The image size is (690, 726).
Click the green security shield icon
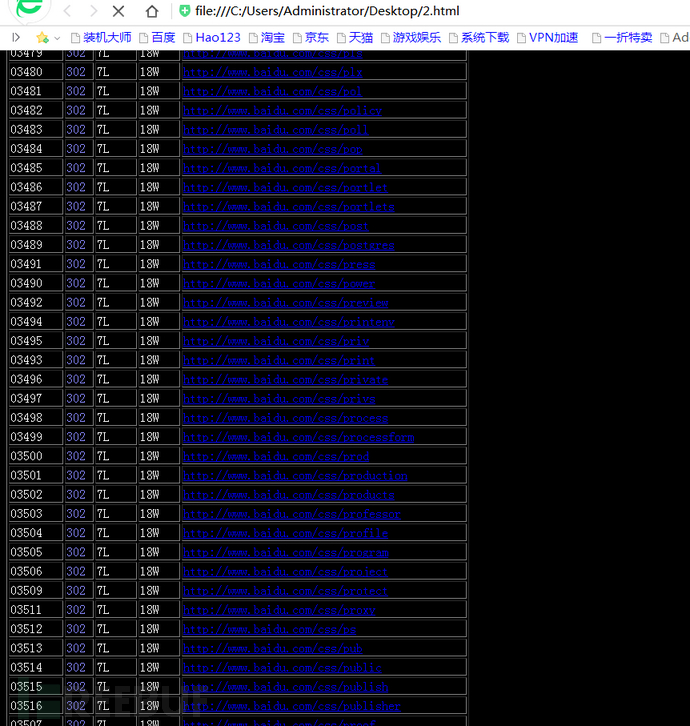(184, 11)
